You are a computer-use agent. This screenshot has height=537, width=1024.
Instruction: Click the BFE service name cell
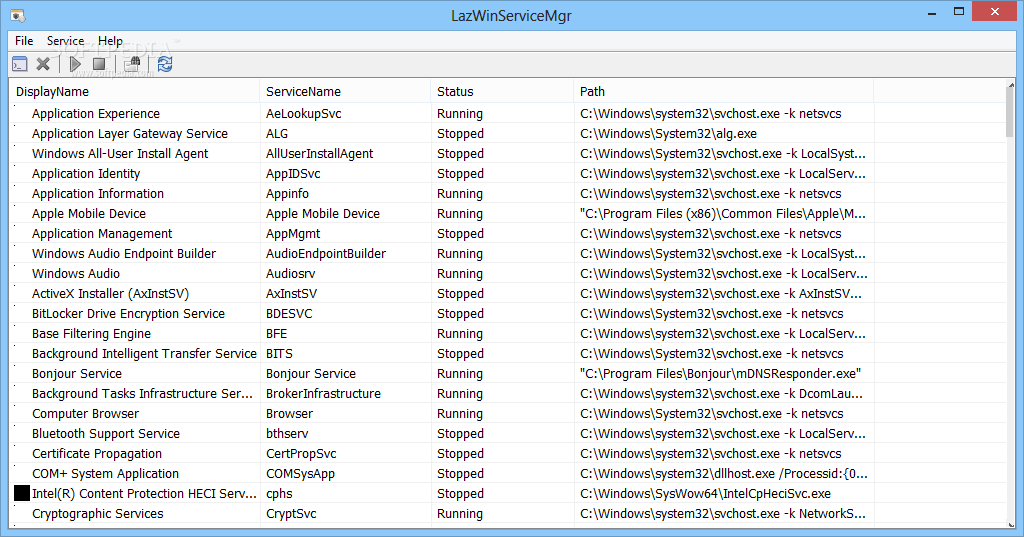click(x=276, y=334)
